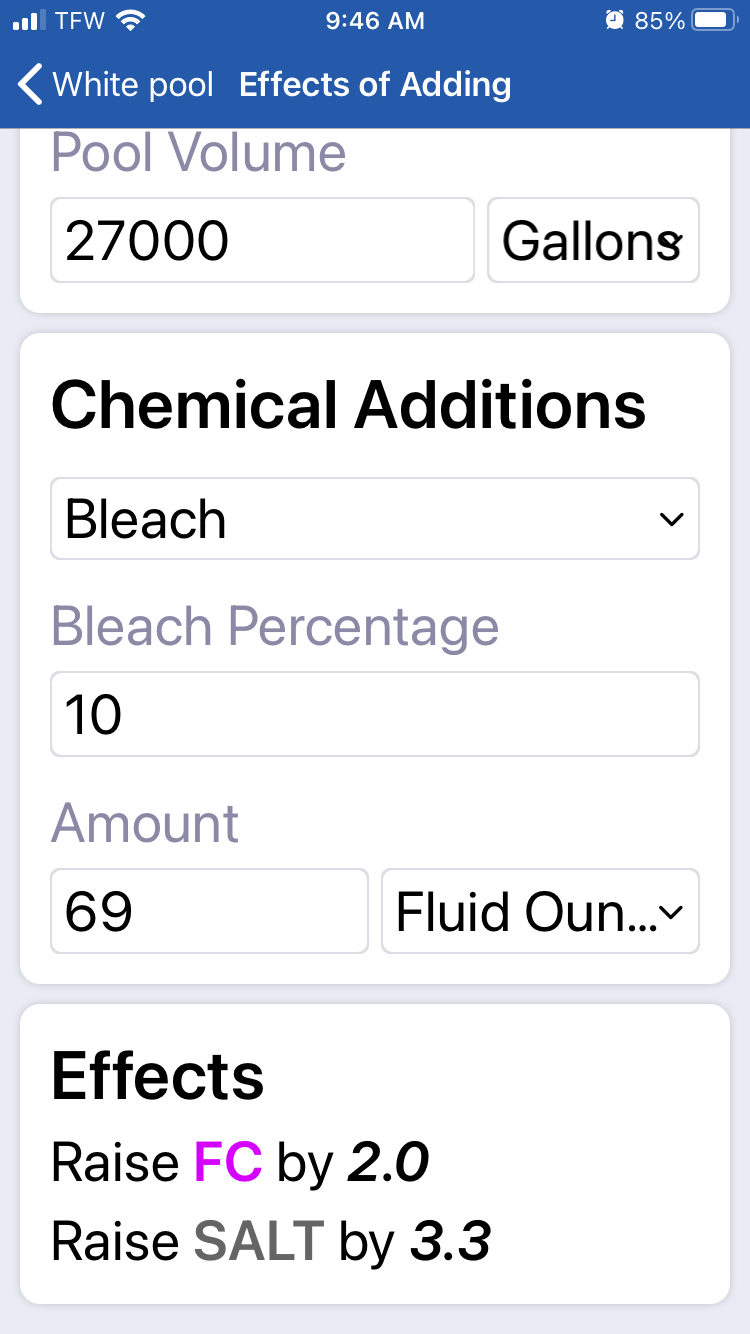Tap the Wi-Fi status icon
Viewport: 750px width, 1334px height.
click(131, 20)
